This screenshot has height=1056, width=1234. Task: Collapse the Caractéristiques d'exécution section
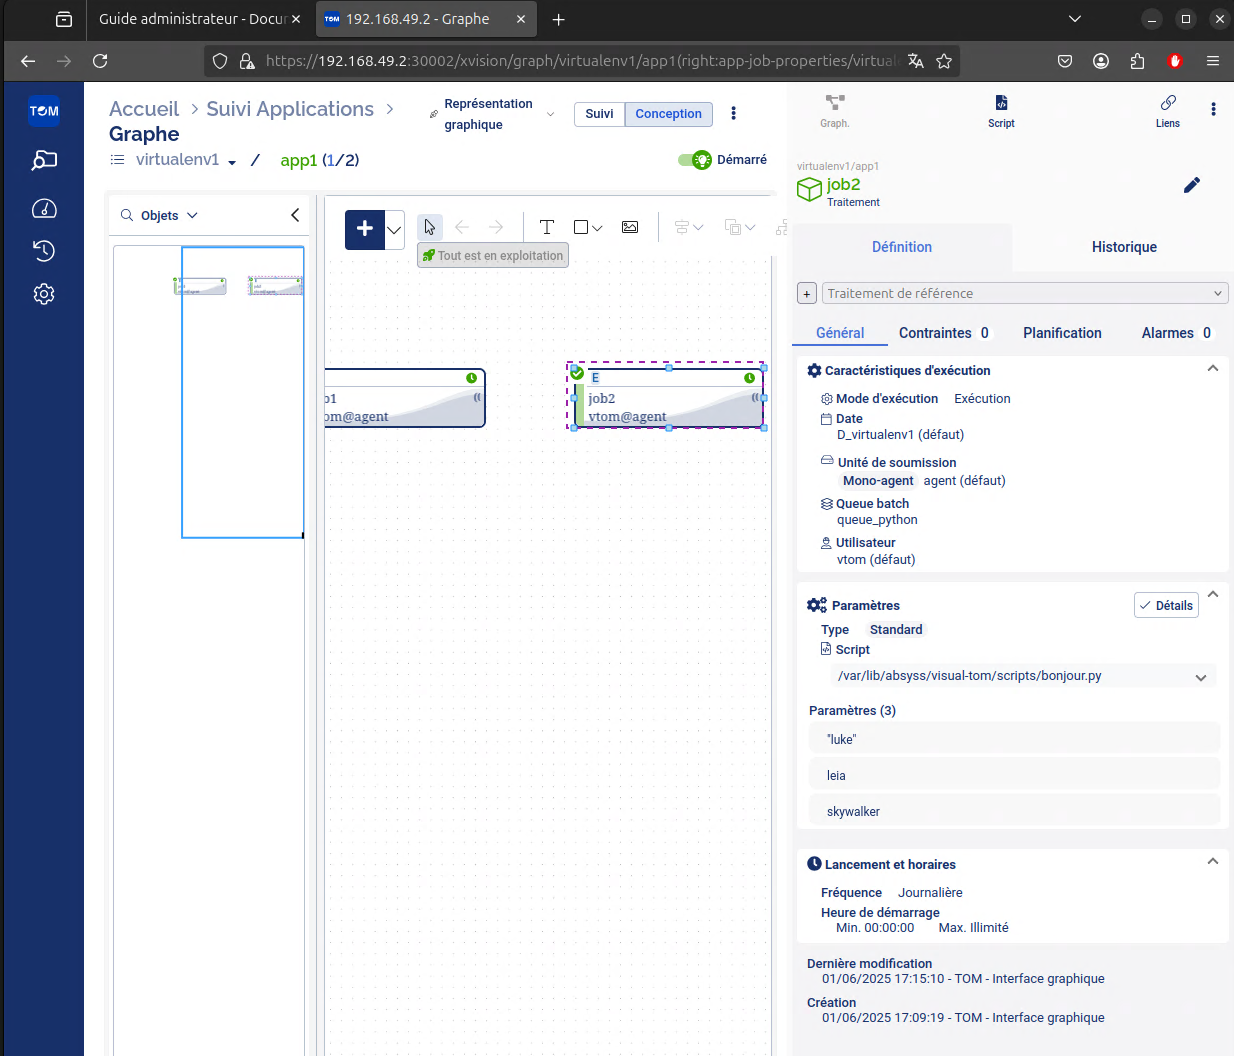[1213, 369]
